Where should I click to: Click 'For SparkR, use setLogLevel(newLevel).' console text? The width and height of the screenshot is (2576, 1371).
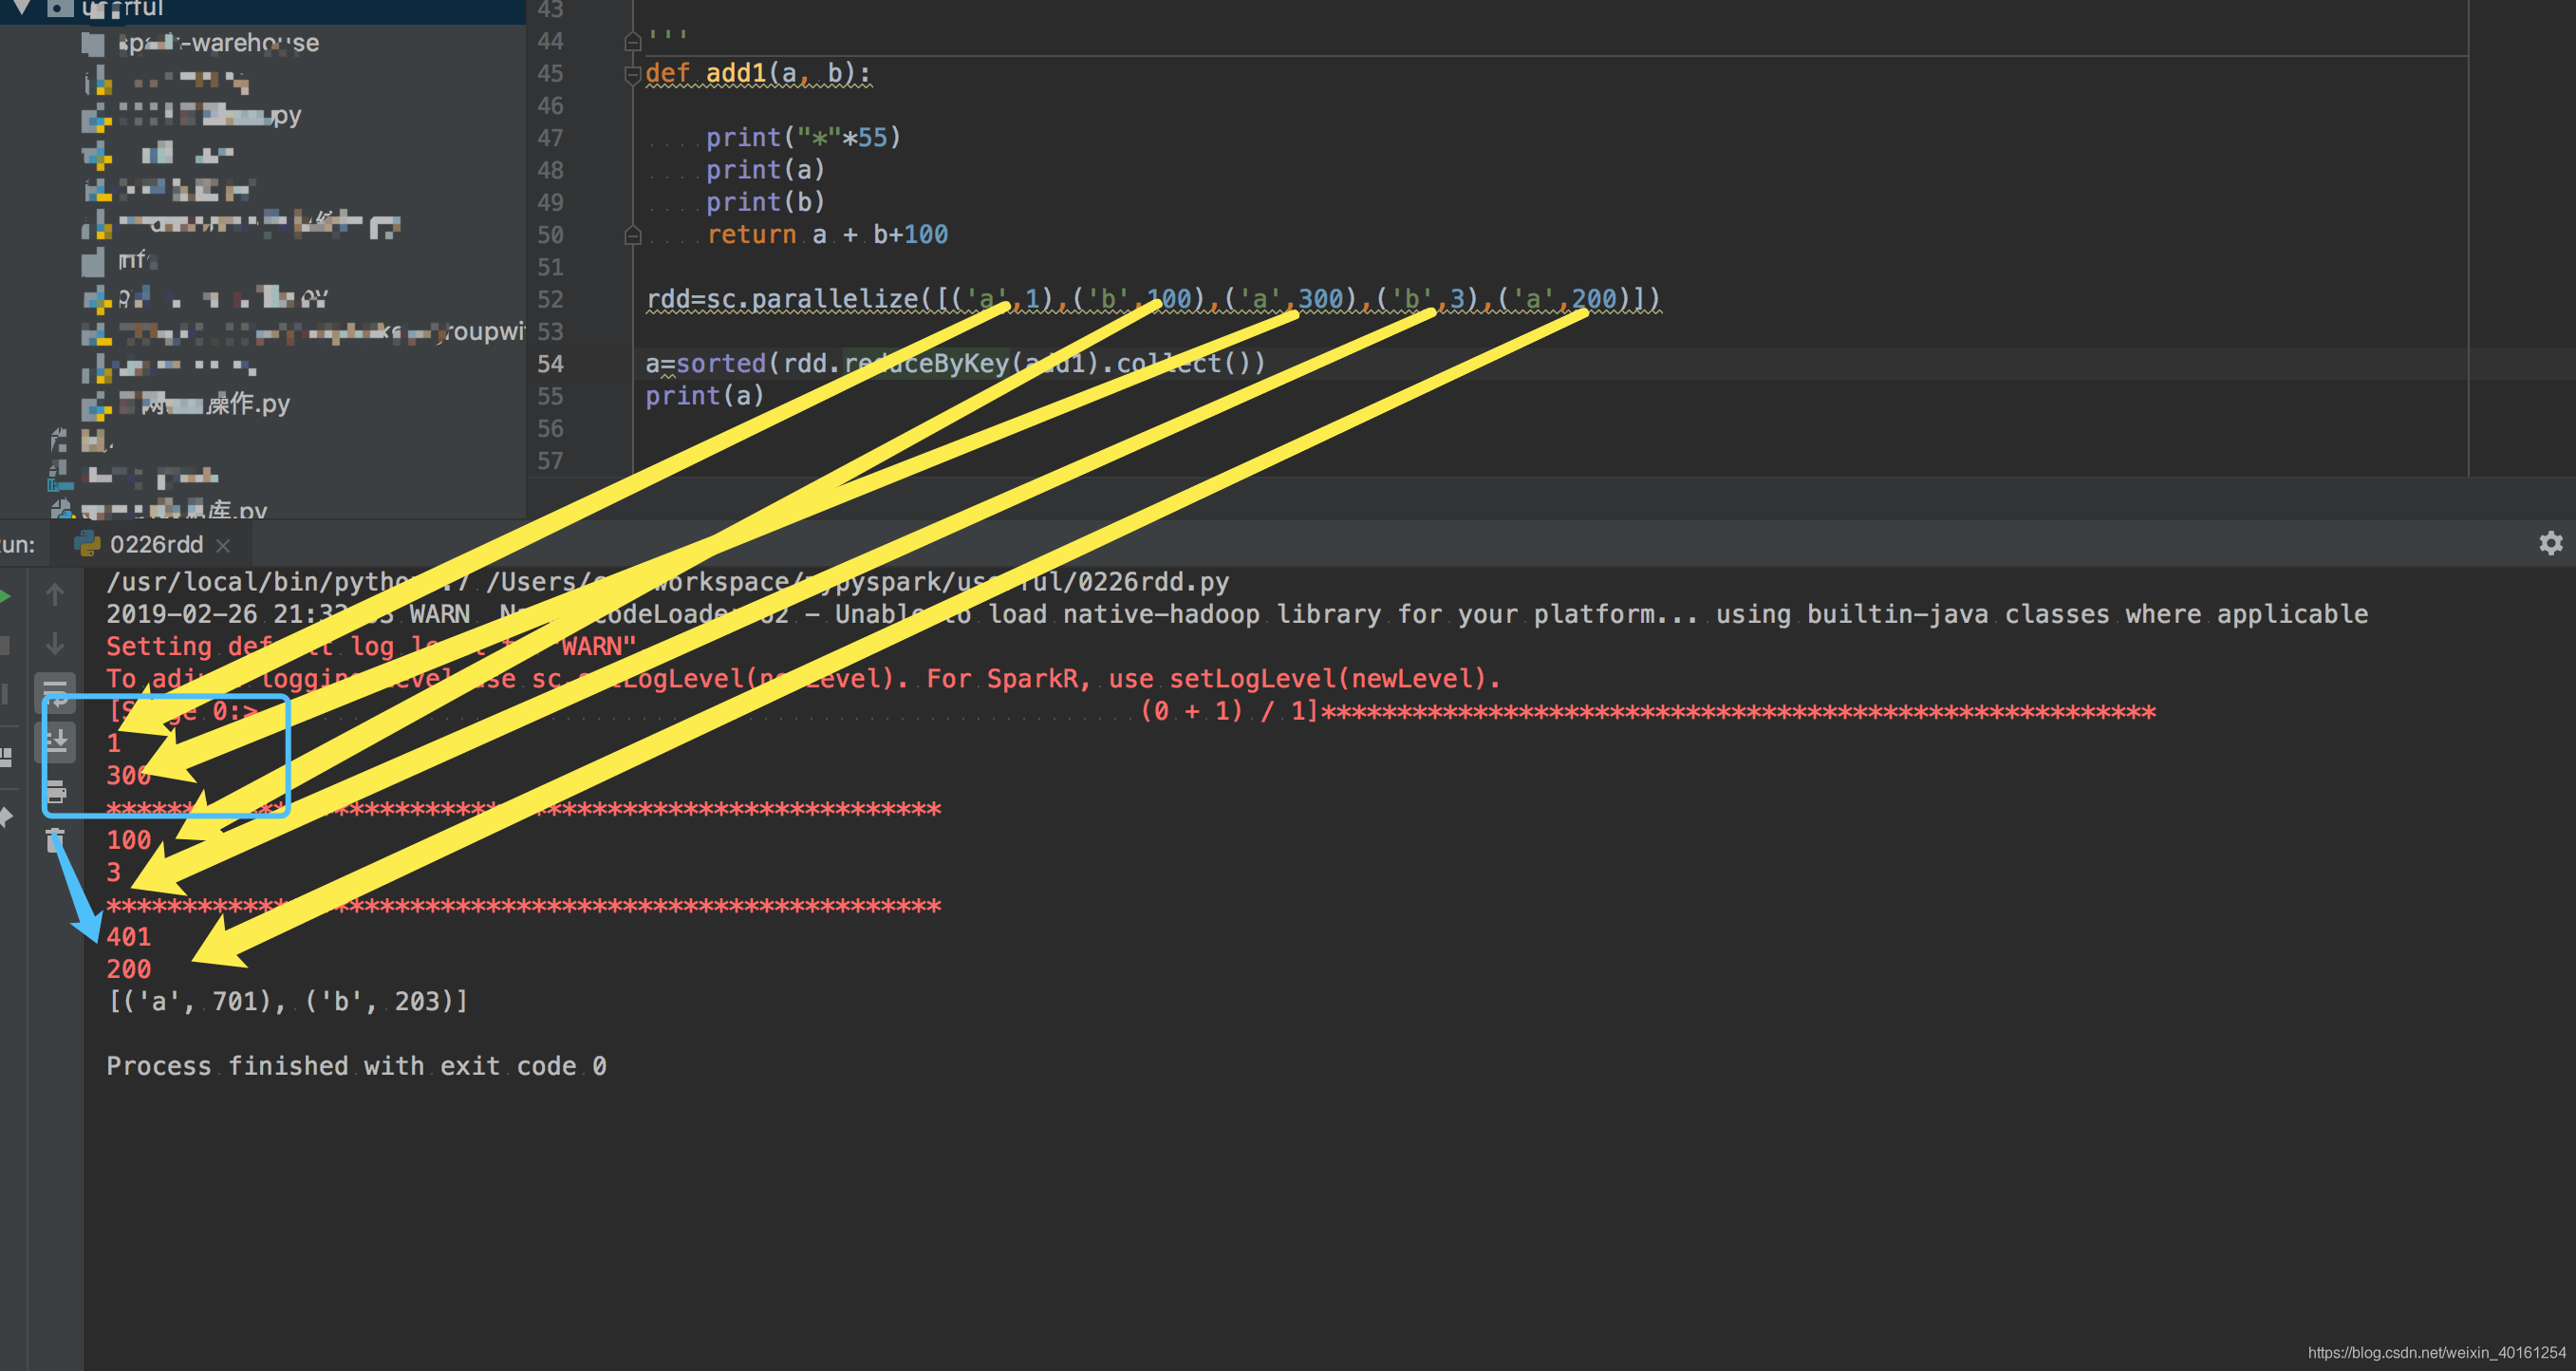point(1213,678)
